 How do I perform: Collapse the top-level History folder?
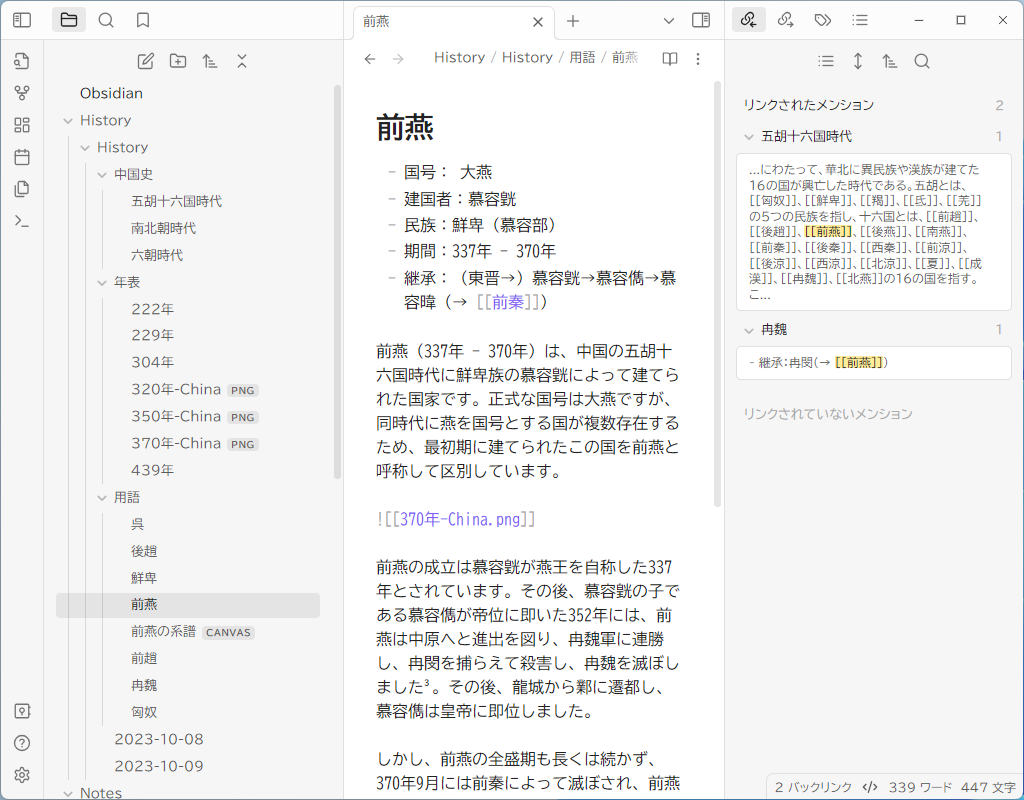(68, 121)
